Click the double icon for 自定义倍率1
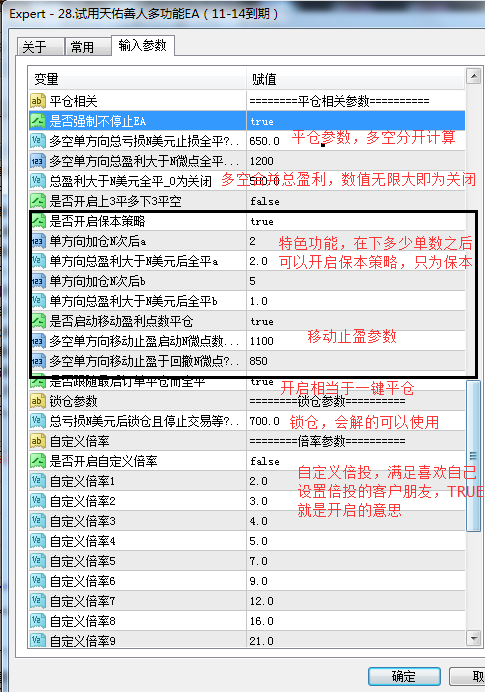This screenshot has height=692, width=485. tap(38, 481)
